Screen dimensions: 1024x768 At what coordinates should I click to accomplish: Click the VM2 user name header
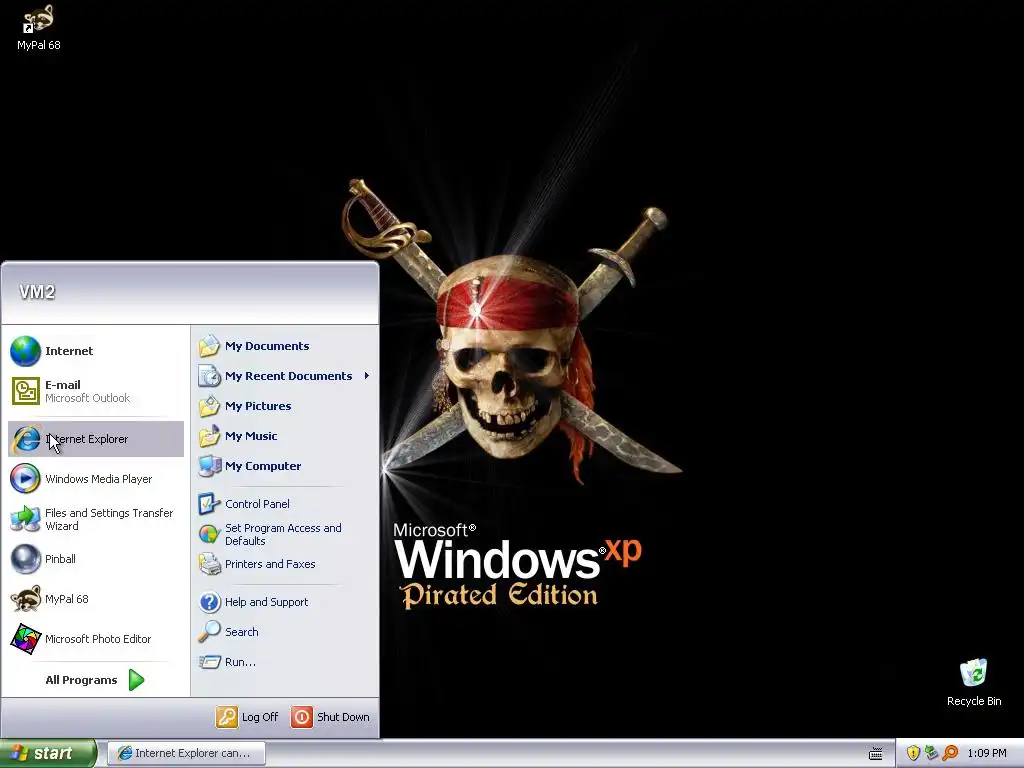point(37,292)
